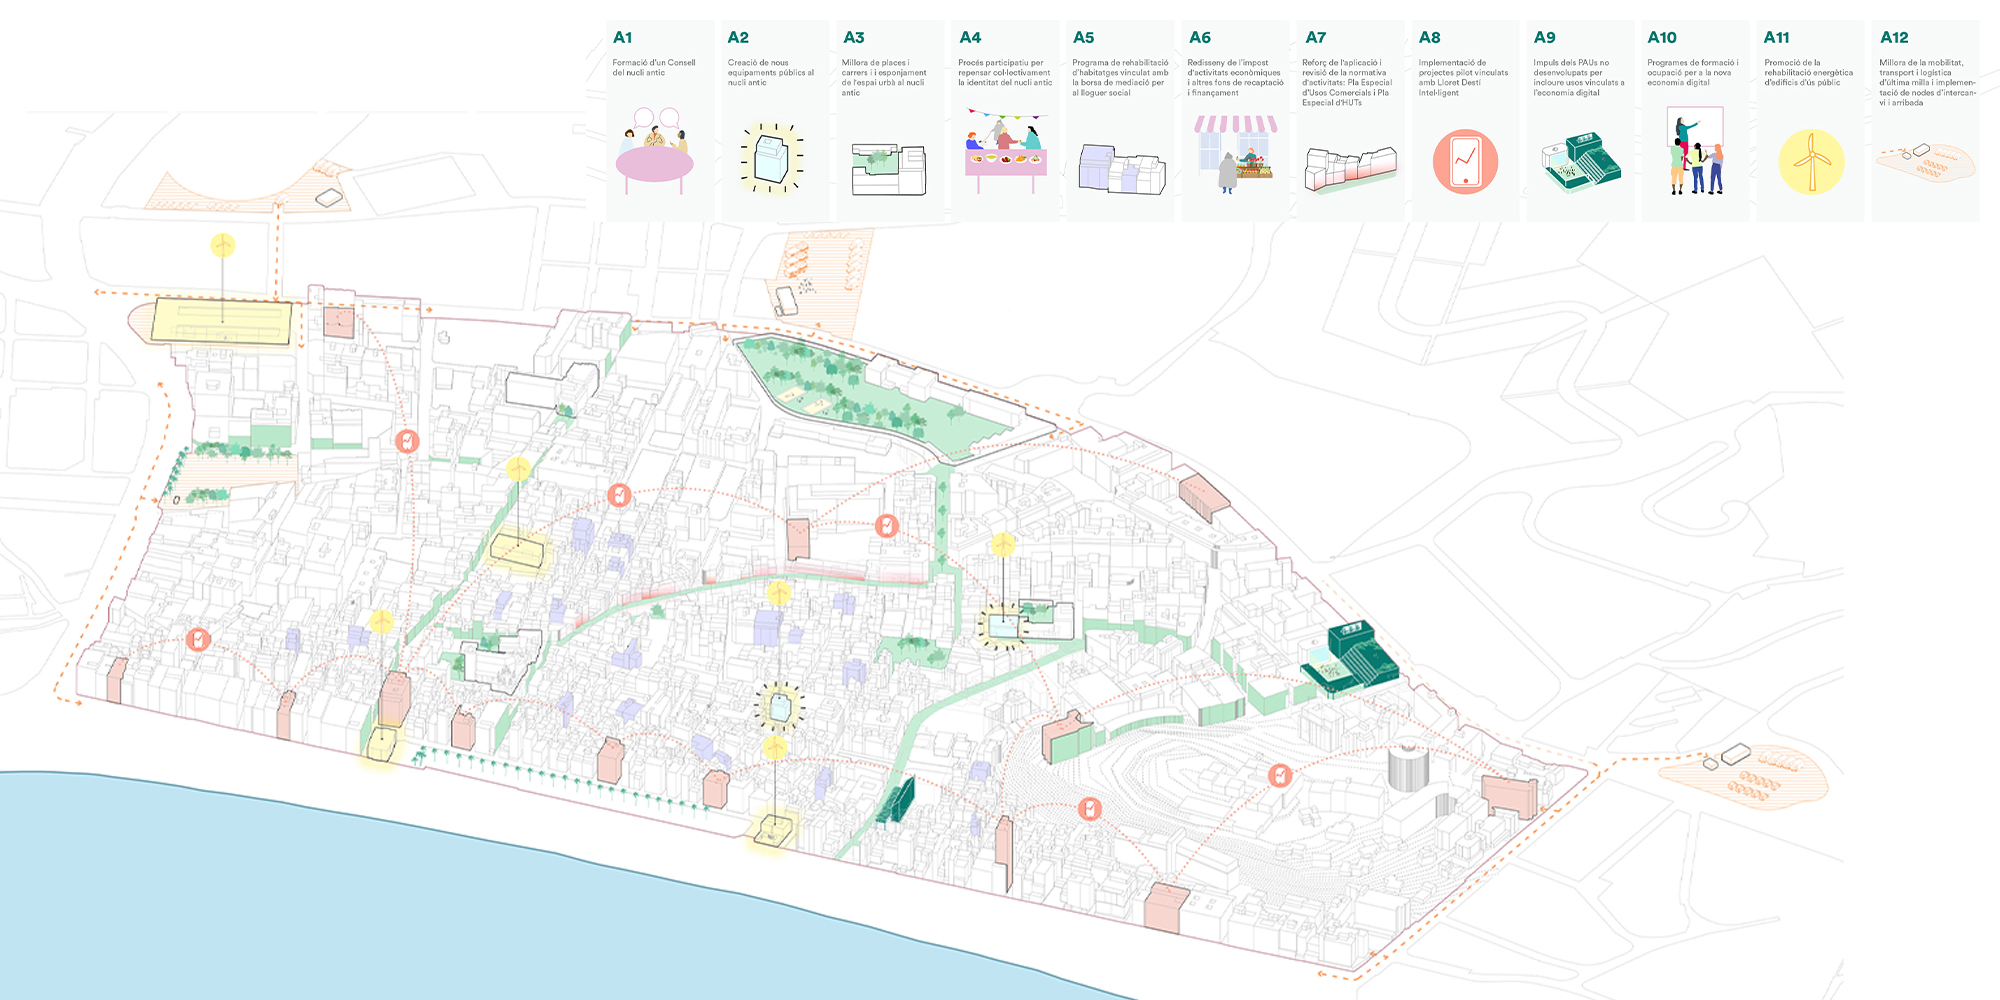Select the A12 heading label
Image resolution: width=2000 pixels, height=1000 pixels.
coord(1894,38)
